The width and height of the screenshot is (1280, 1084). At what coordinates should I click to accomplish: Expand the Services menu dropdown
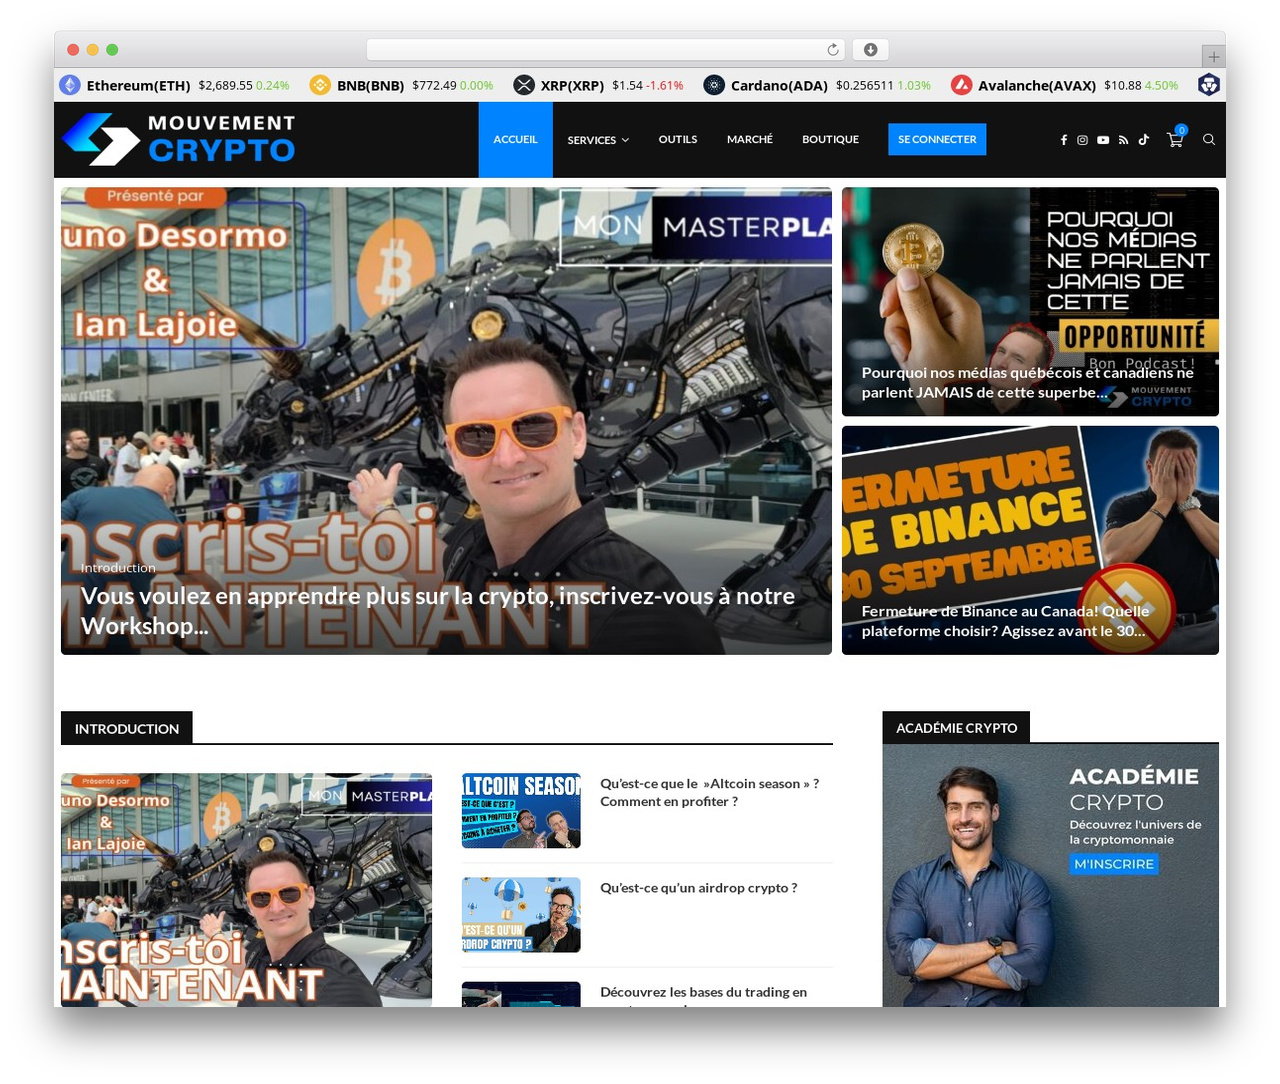(x=598, y=140)
